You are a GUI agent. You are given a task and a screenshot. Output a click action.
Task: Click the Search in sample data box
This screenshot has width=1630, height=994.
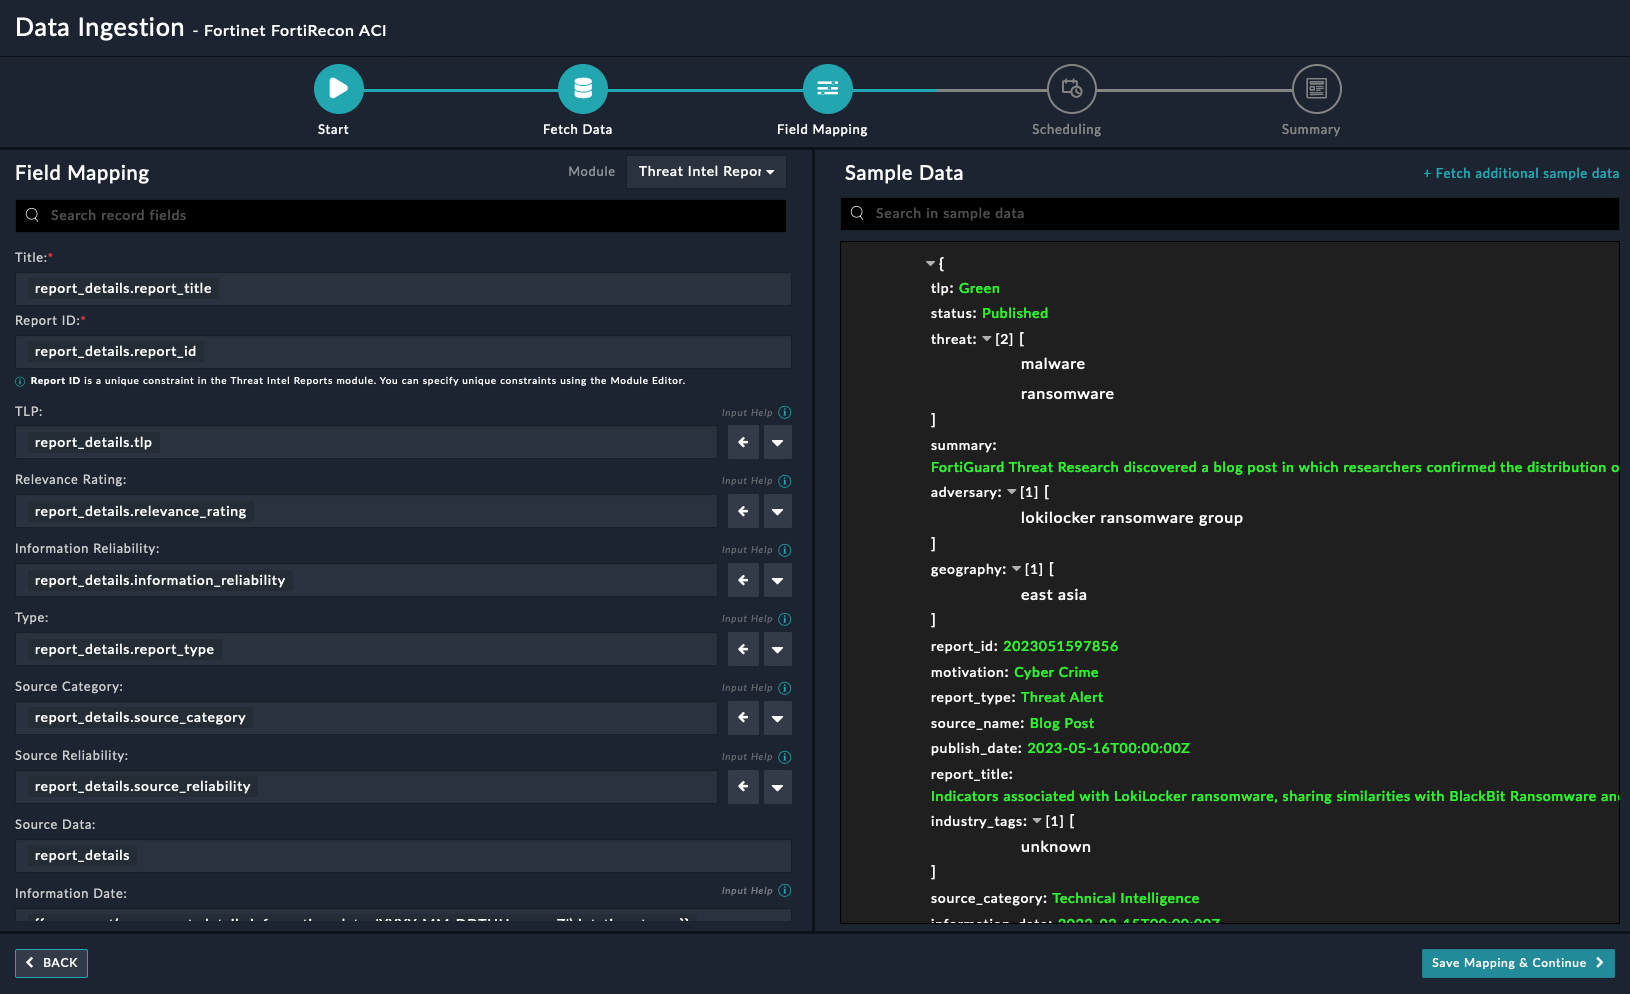pos(1230,214)
